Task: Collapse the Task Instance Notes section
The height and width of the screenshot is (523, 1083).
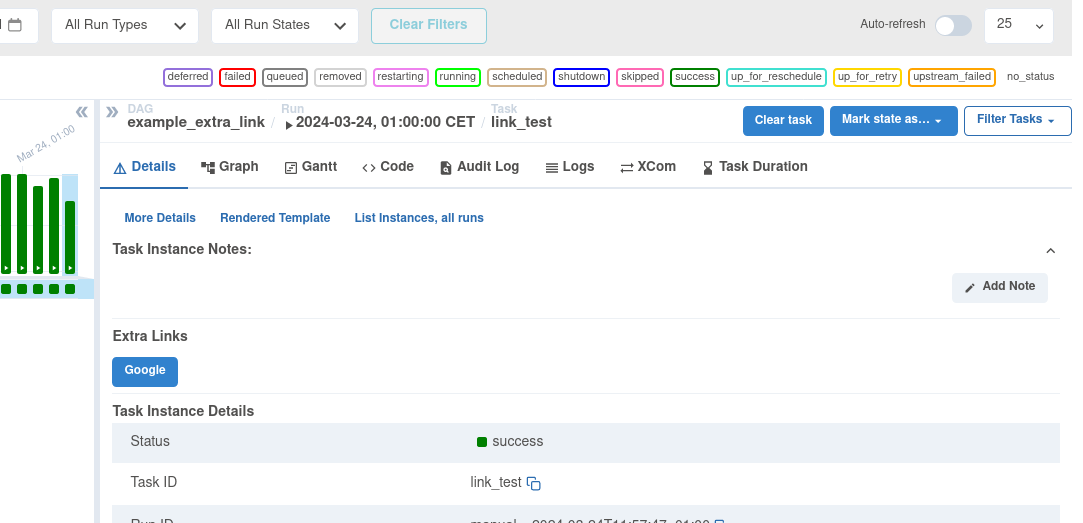Action: pyautogui.click(x=1050, y=250)
